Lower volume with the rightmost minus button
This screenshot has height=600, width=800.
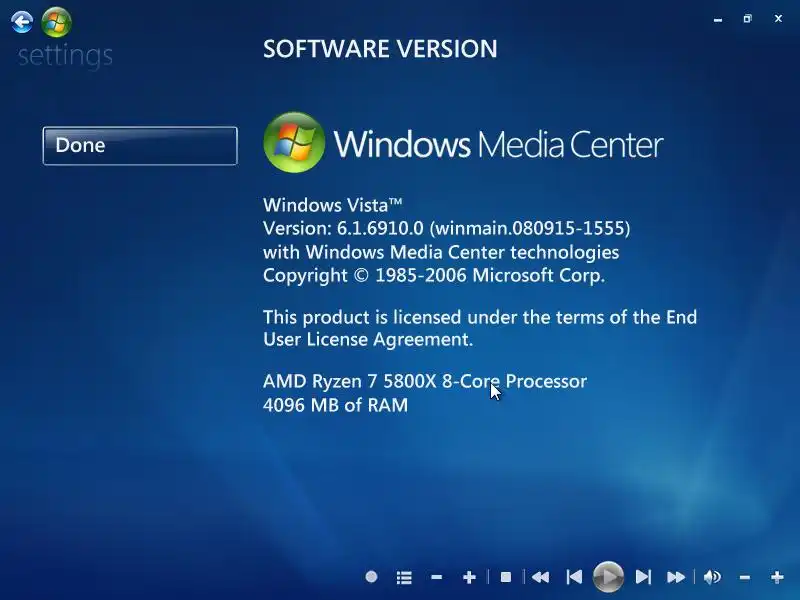coord(745,577)
